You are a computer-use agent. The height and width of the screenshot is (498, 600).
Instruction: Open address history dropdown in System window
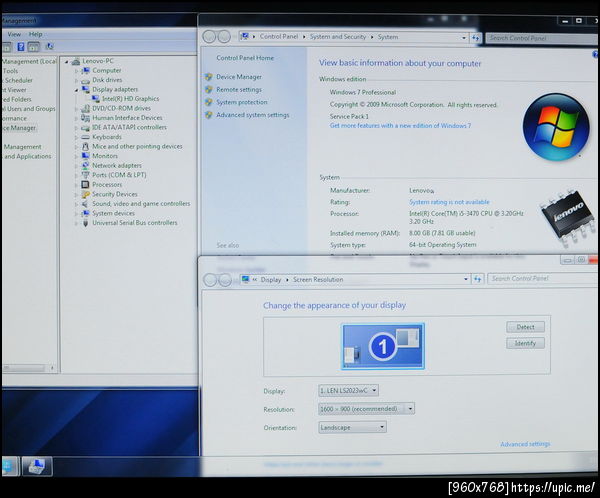point(464,38)
